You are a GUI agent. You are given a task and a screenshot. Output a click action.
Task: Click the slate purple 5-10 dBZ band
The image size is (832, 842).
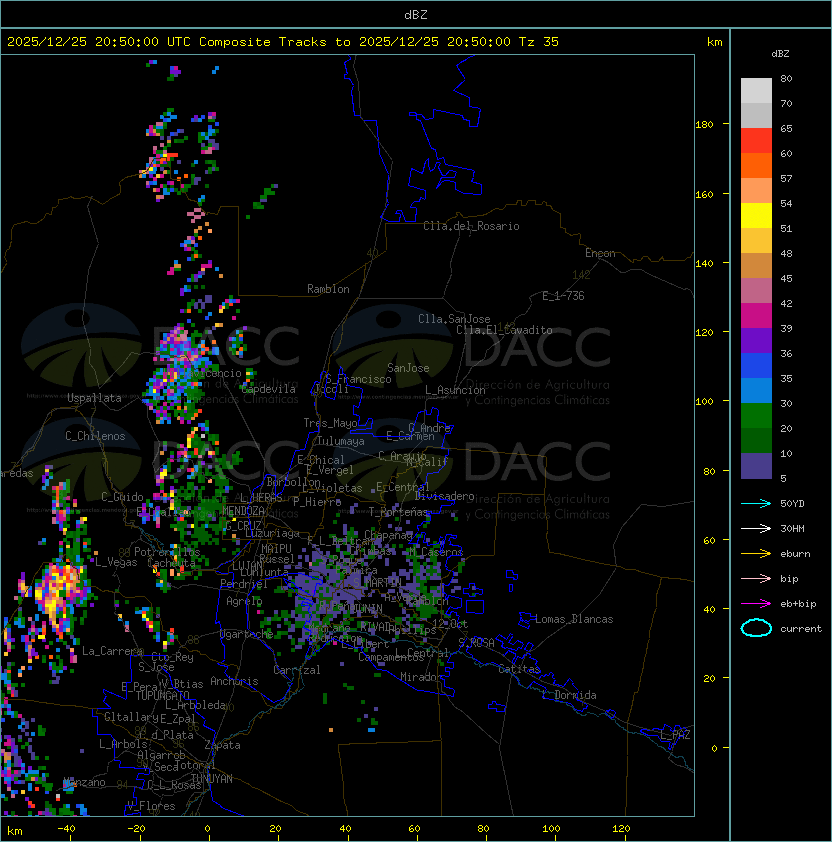(756, 466)
